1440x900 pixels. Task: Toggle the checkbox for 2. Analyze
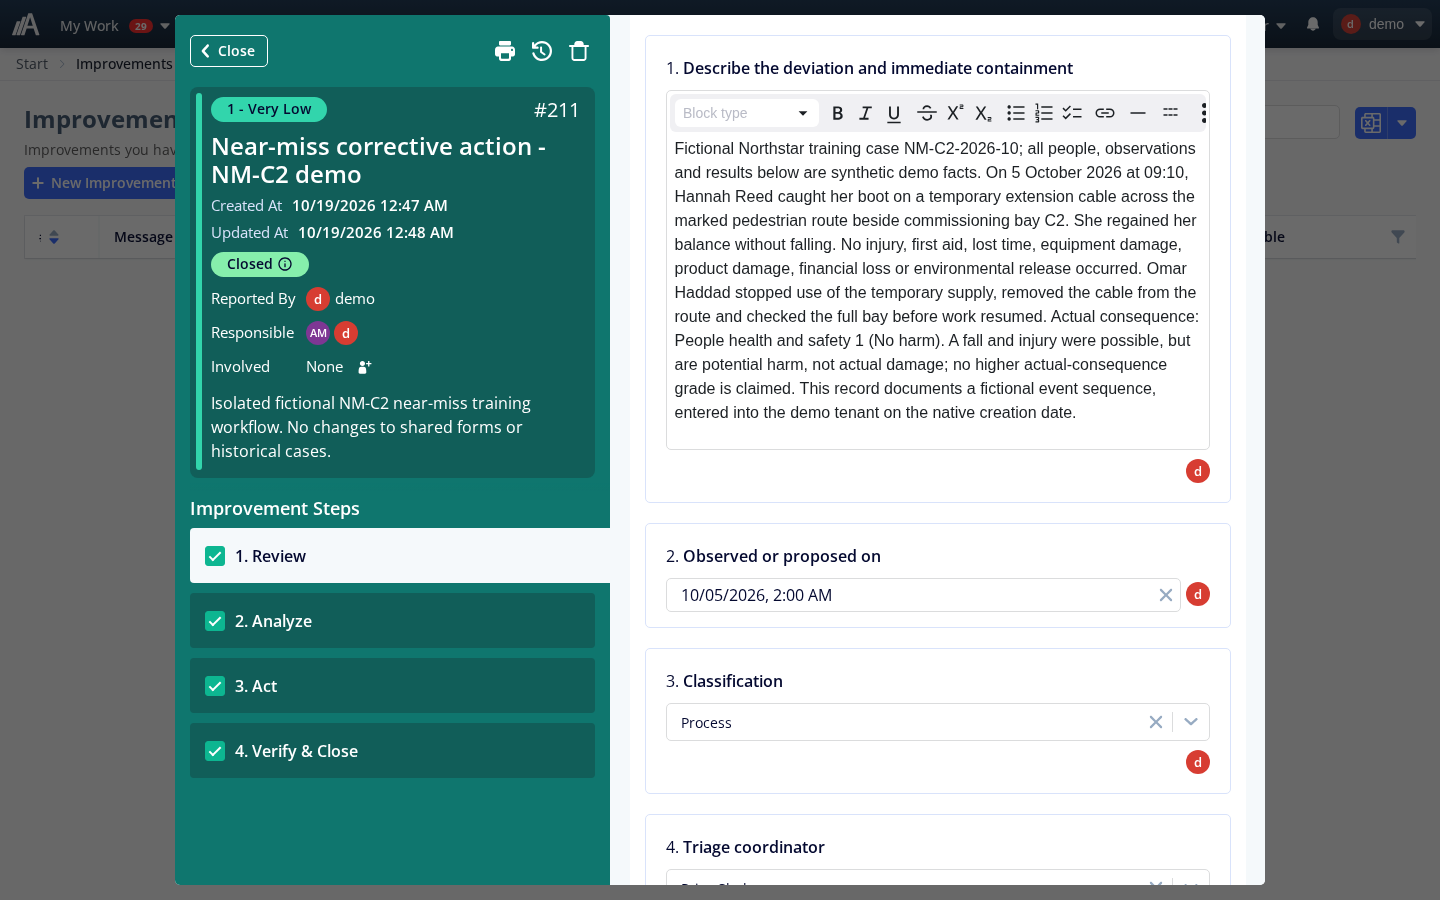pyautogui.click(x=215, y=621)
